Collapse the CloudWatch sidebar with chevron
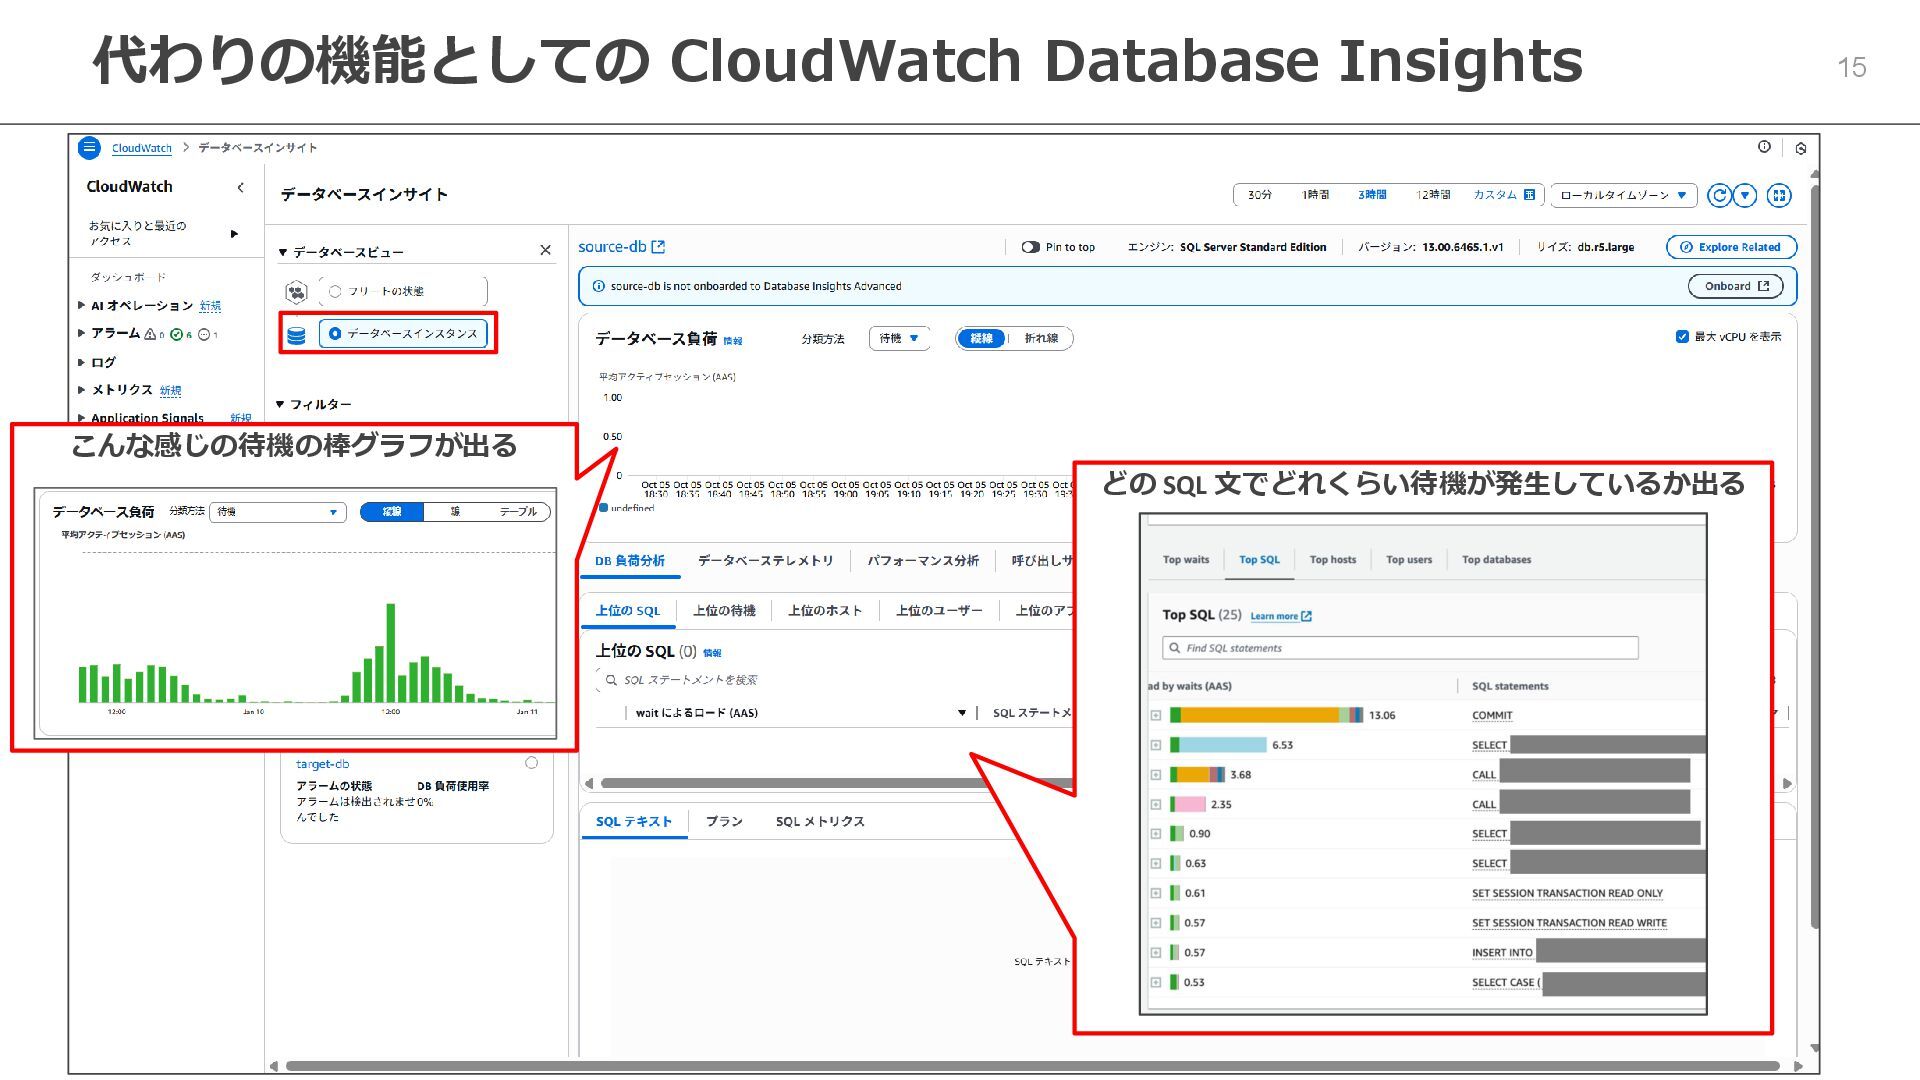Viewport: 1920px width, 1080px height. click(x=240, y=187)
